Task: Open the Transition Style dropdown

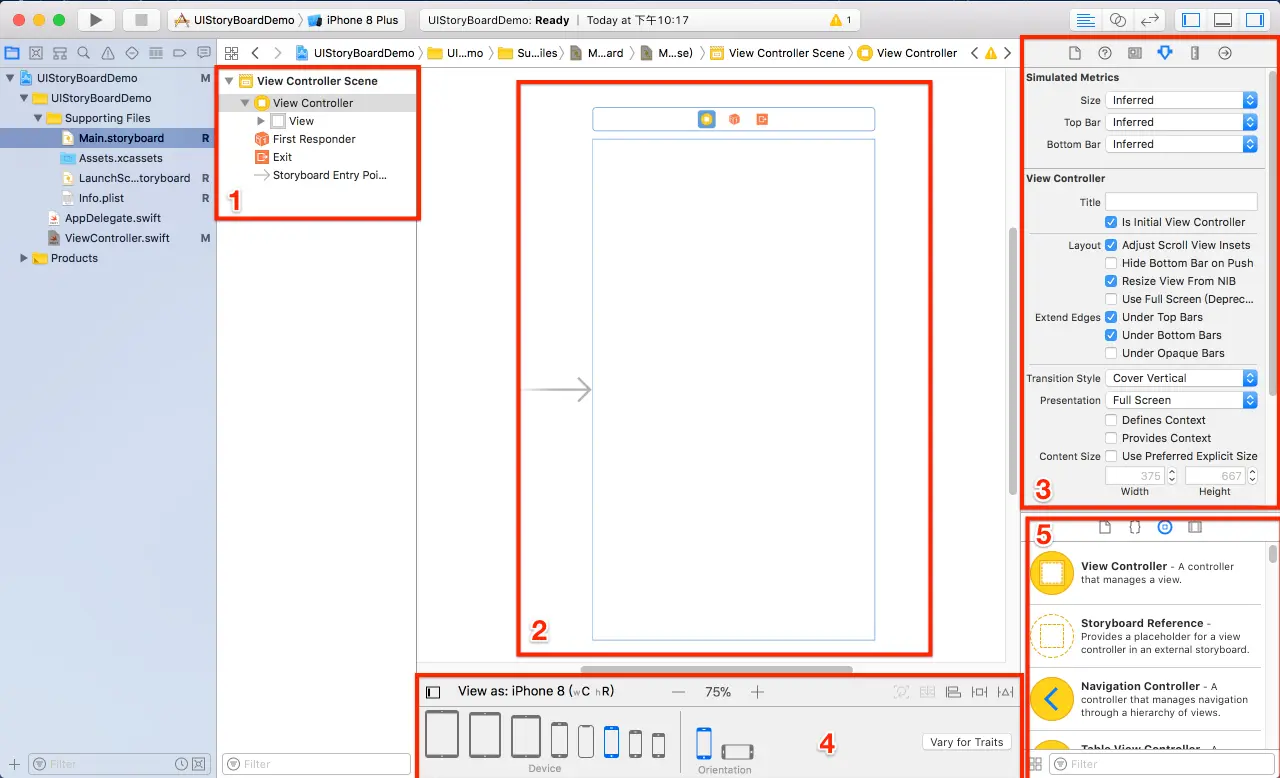Action: coord(1181,378)
